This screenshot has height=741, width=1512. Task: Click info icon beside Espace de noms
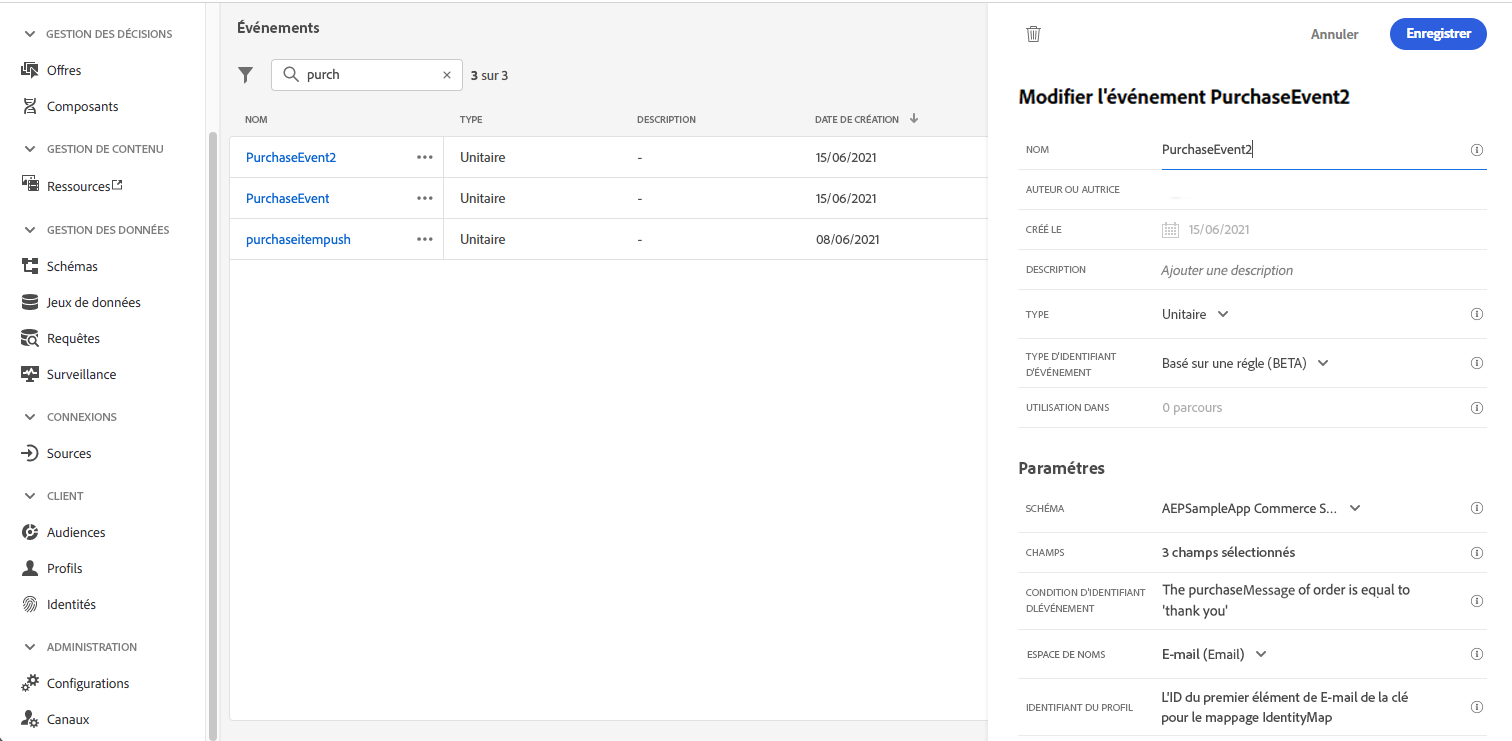coord(1477,654)
